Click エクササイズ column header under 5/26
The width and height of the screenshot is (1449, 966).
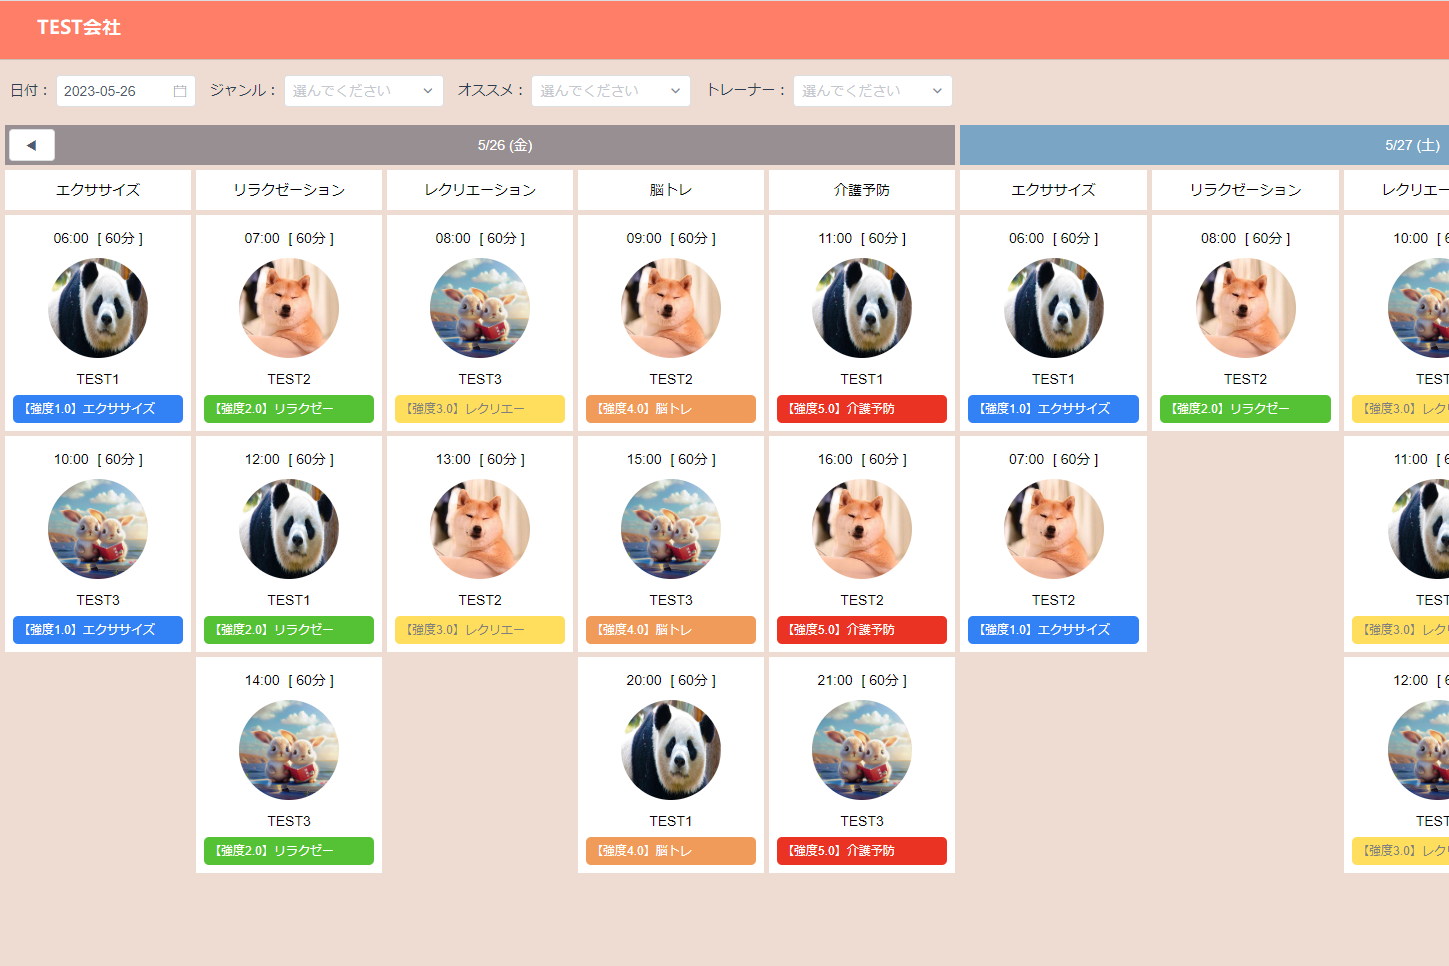pos(98,190)
